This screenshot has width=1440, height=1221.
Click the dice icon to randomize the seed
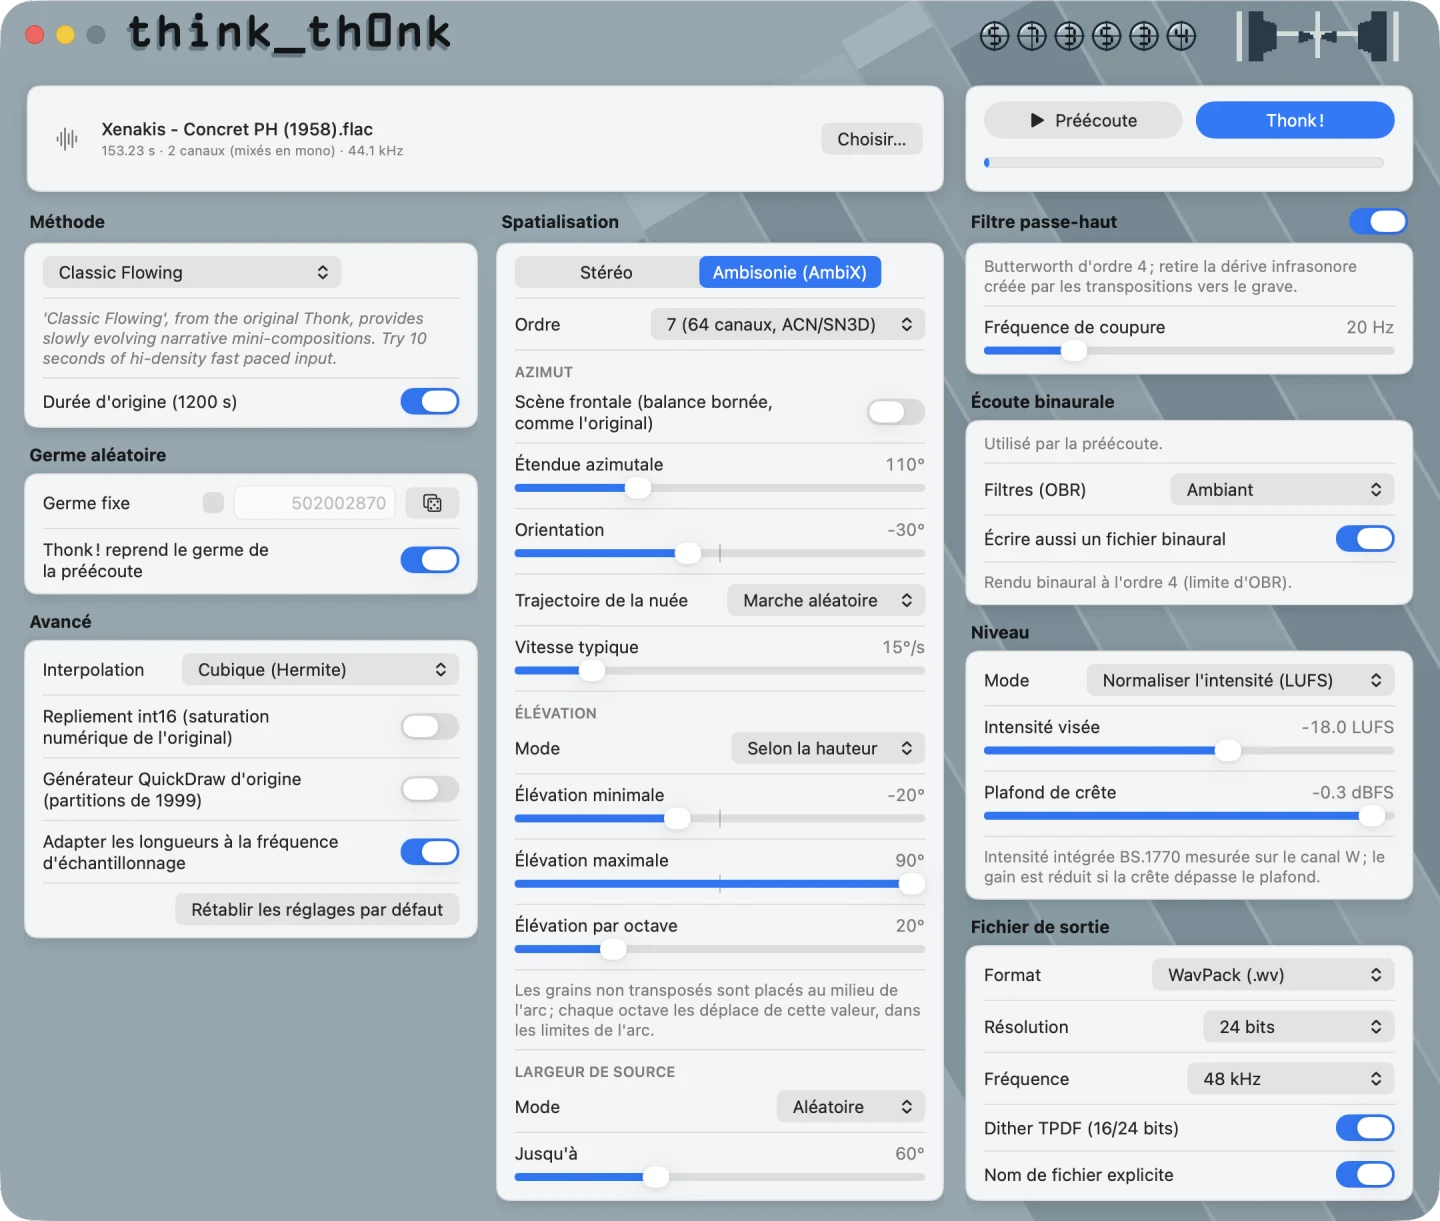pos(432,503)
